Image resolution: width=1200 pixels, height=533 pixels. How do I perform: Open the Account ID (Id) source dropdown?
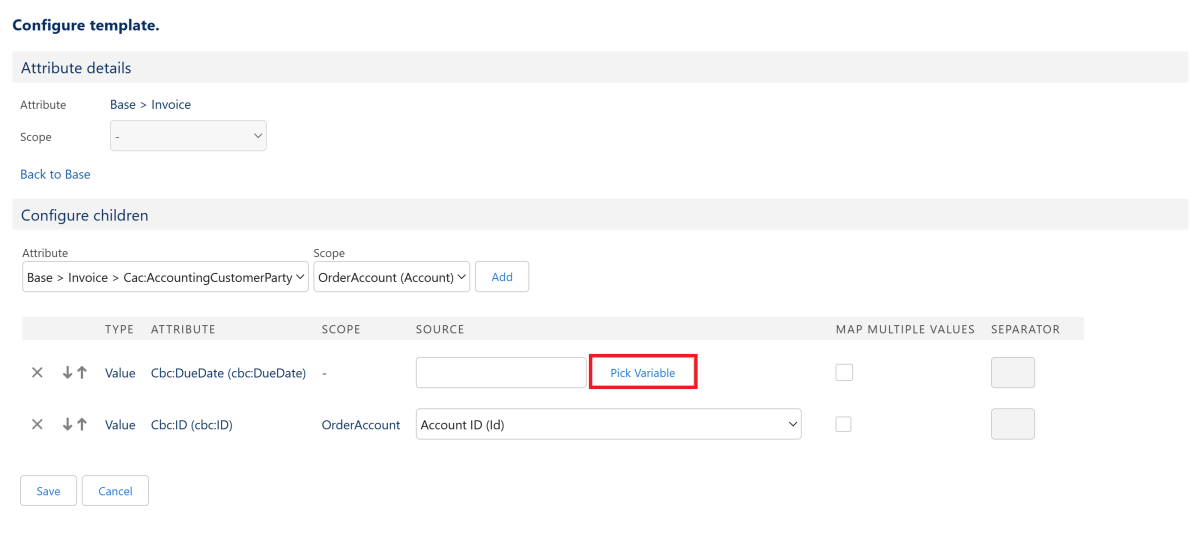click(608, 424)
